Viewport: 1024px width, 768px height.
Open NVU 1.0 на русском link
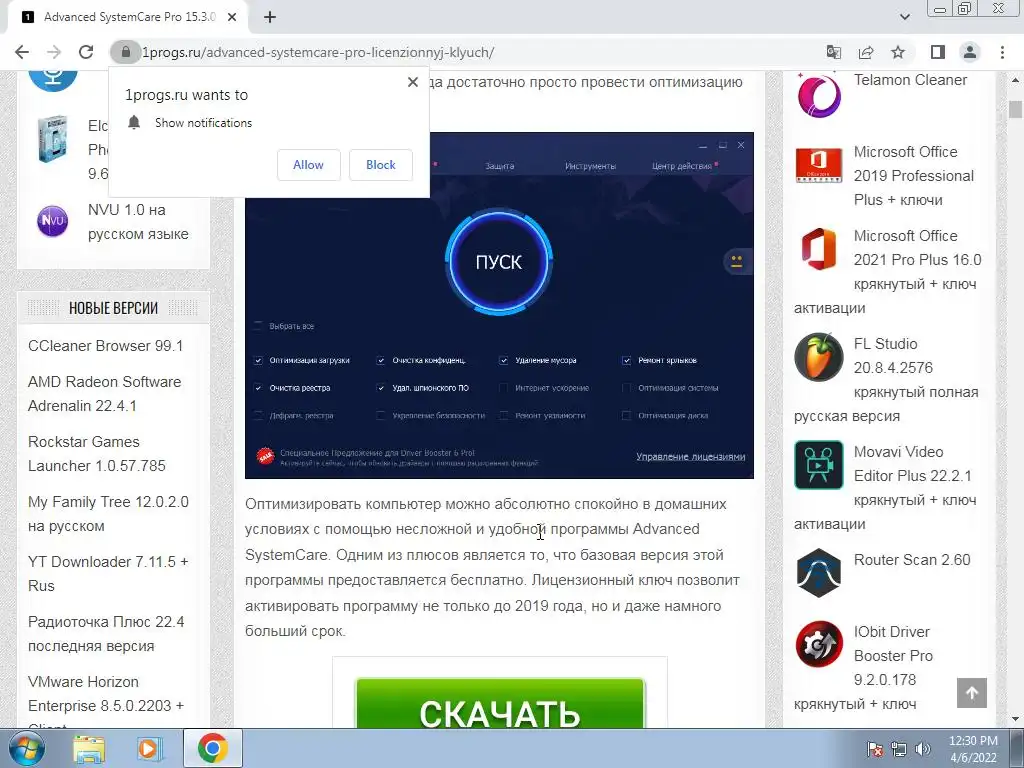(138, 222)
